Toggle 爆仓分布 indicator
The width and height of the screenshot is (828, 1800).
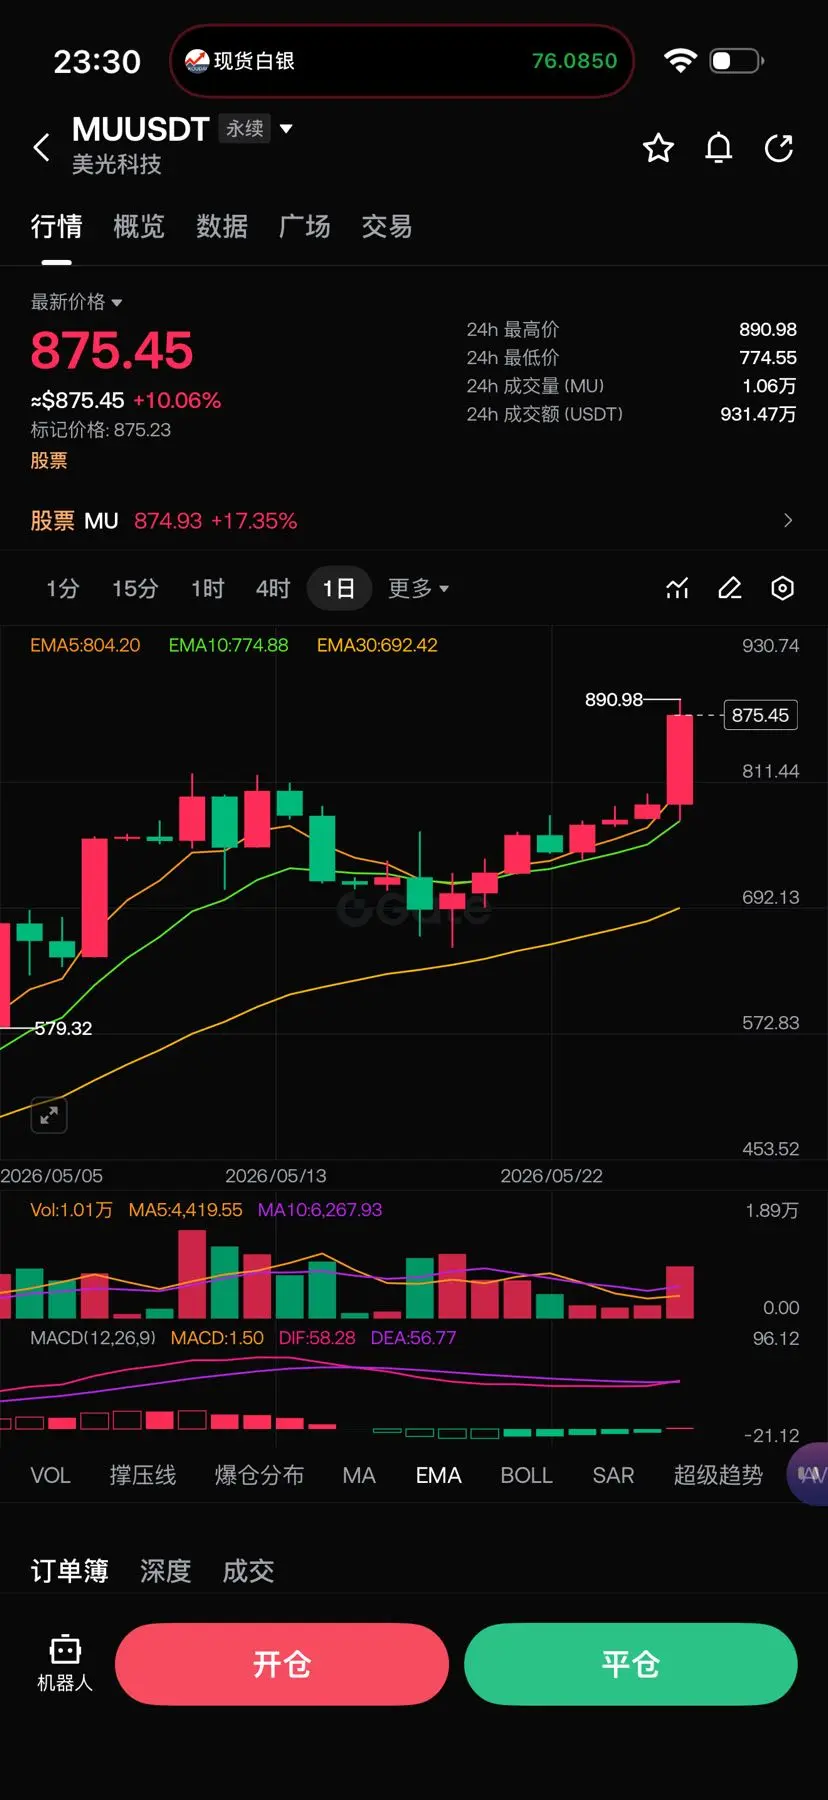click(259, 1475)
